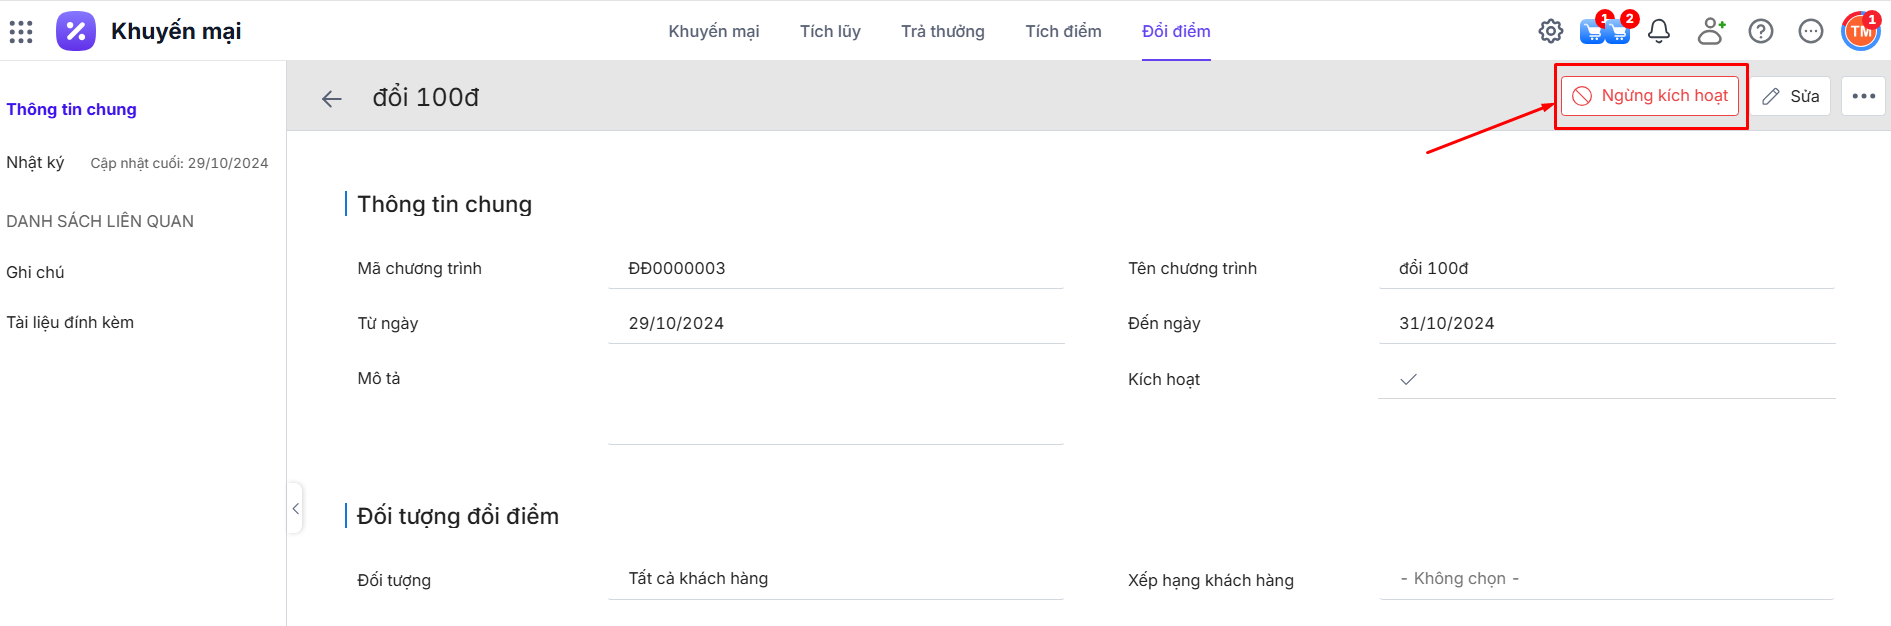Open the Xếp hạng khách hàng dropdown
The image size is (1891, 626).
pos(1605,579)
